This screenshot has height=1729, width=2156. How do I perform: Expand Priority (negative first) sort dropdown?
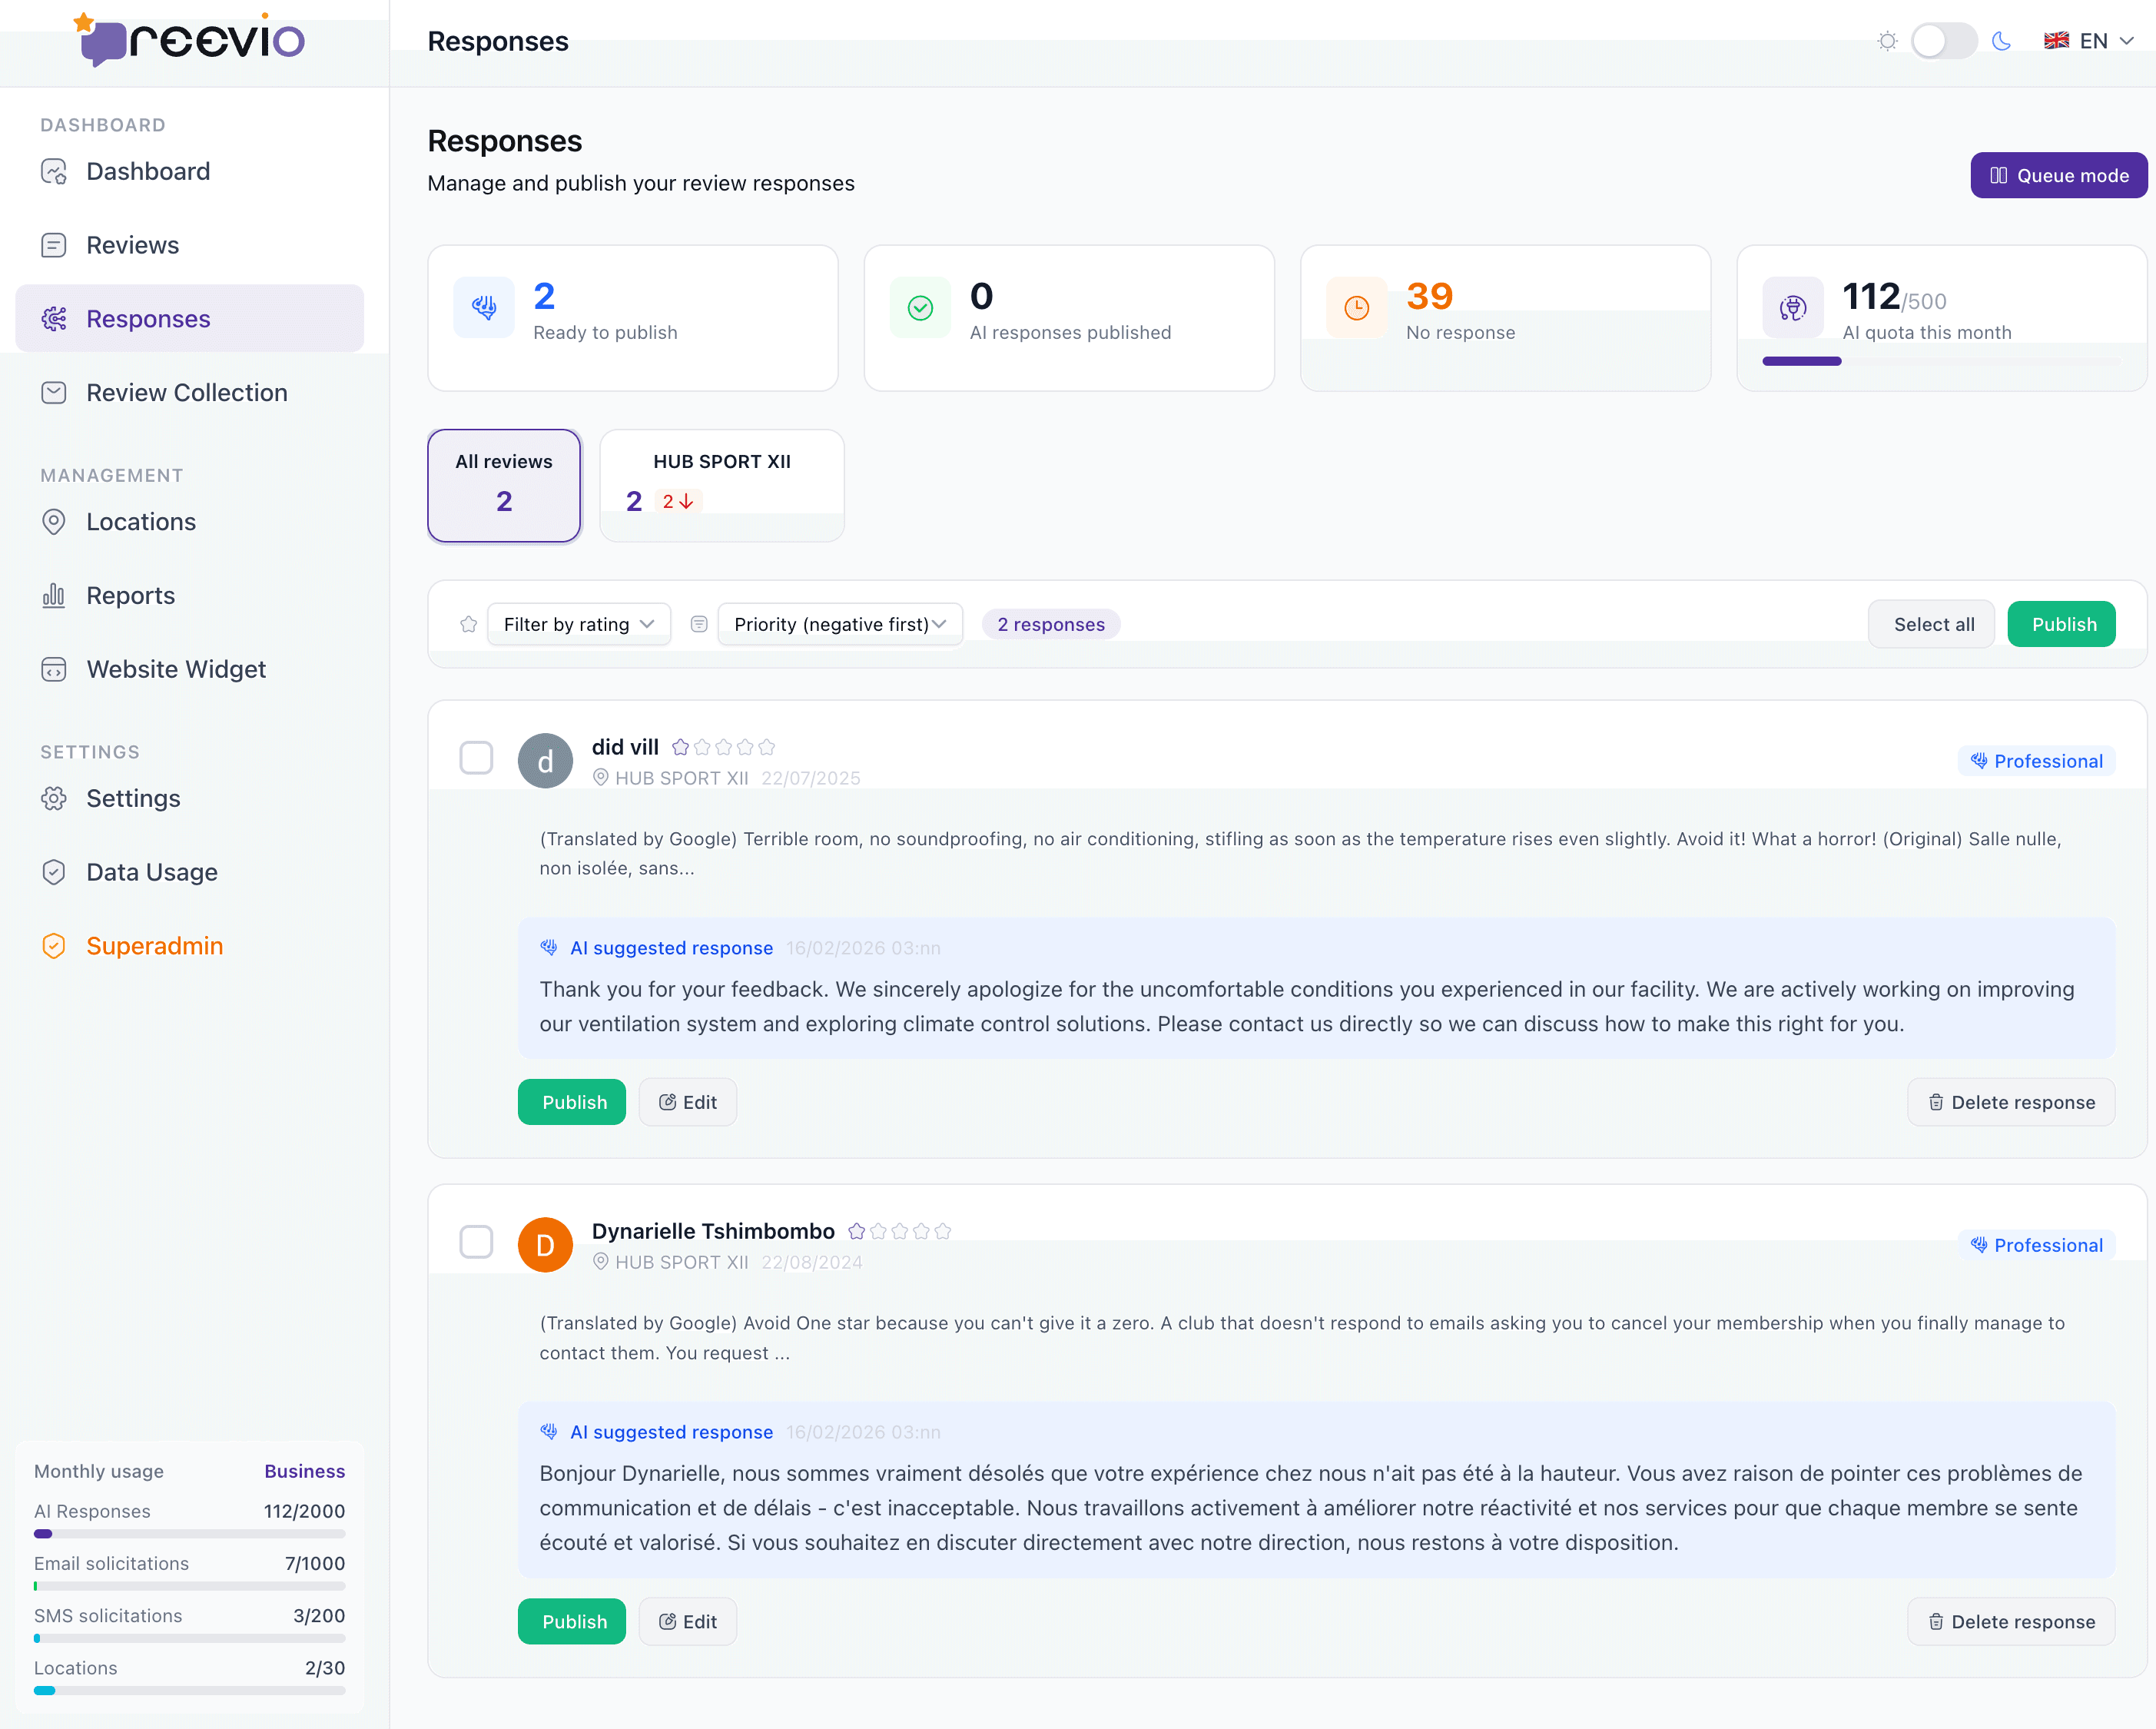tap(840, 624)
